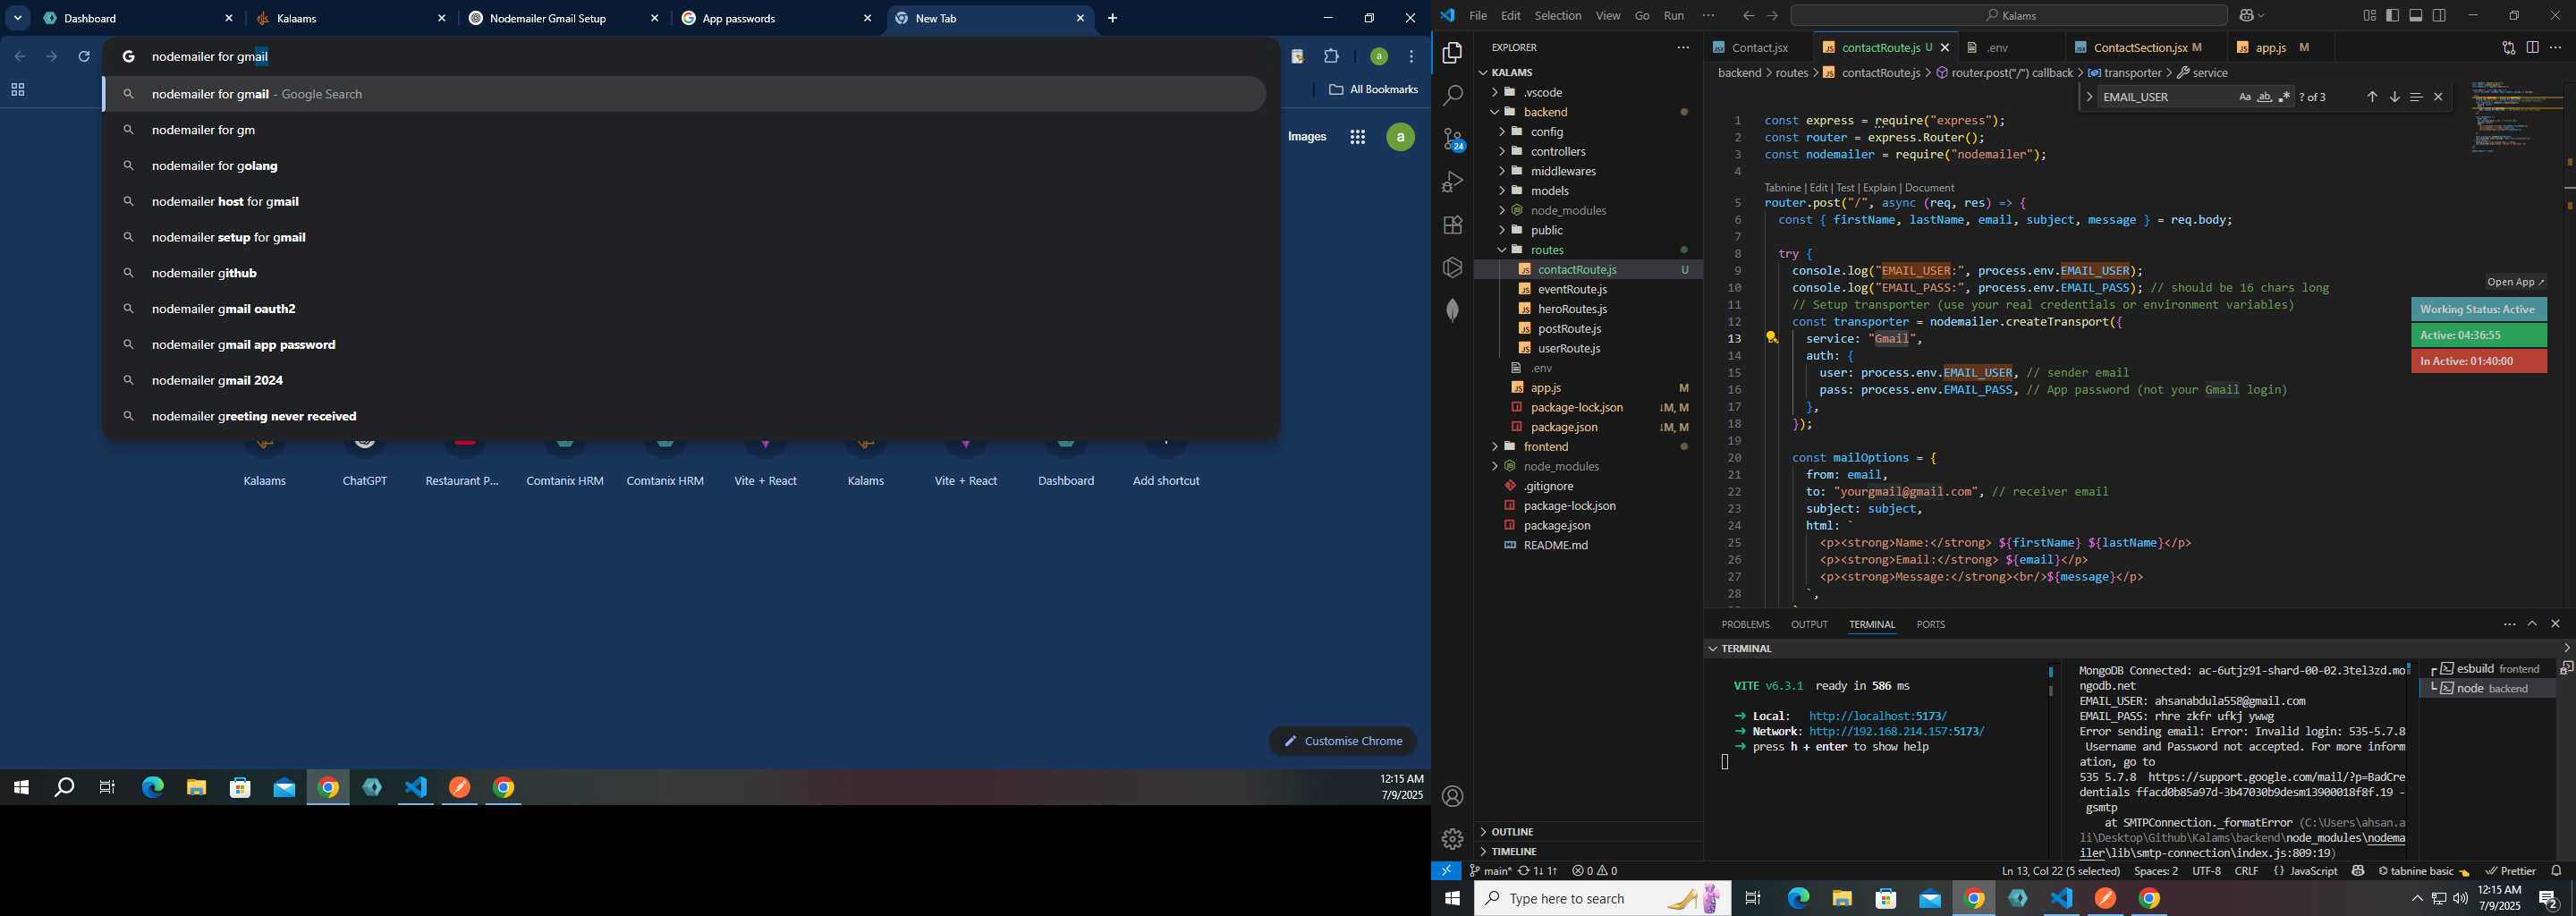Click the notifications bell in VS Code status bar
The width and height of the screenshot is (2576, 916).
click(2556, 871)
